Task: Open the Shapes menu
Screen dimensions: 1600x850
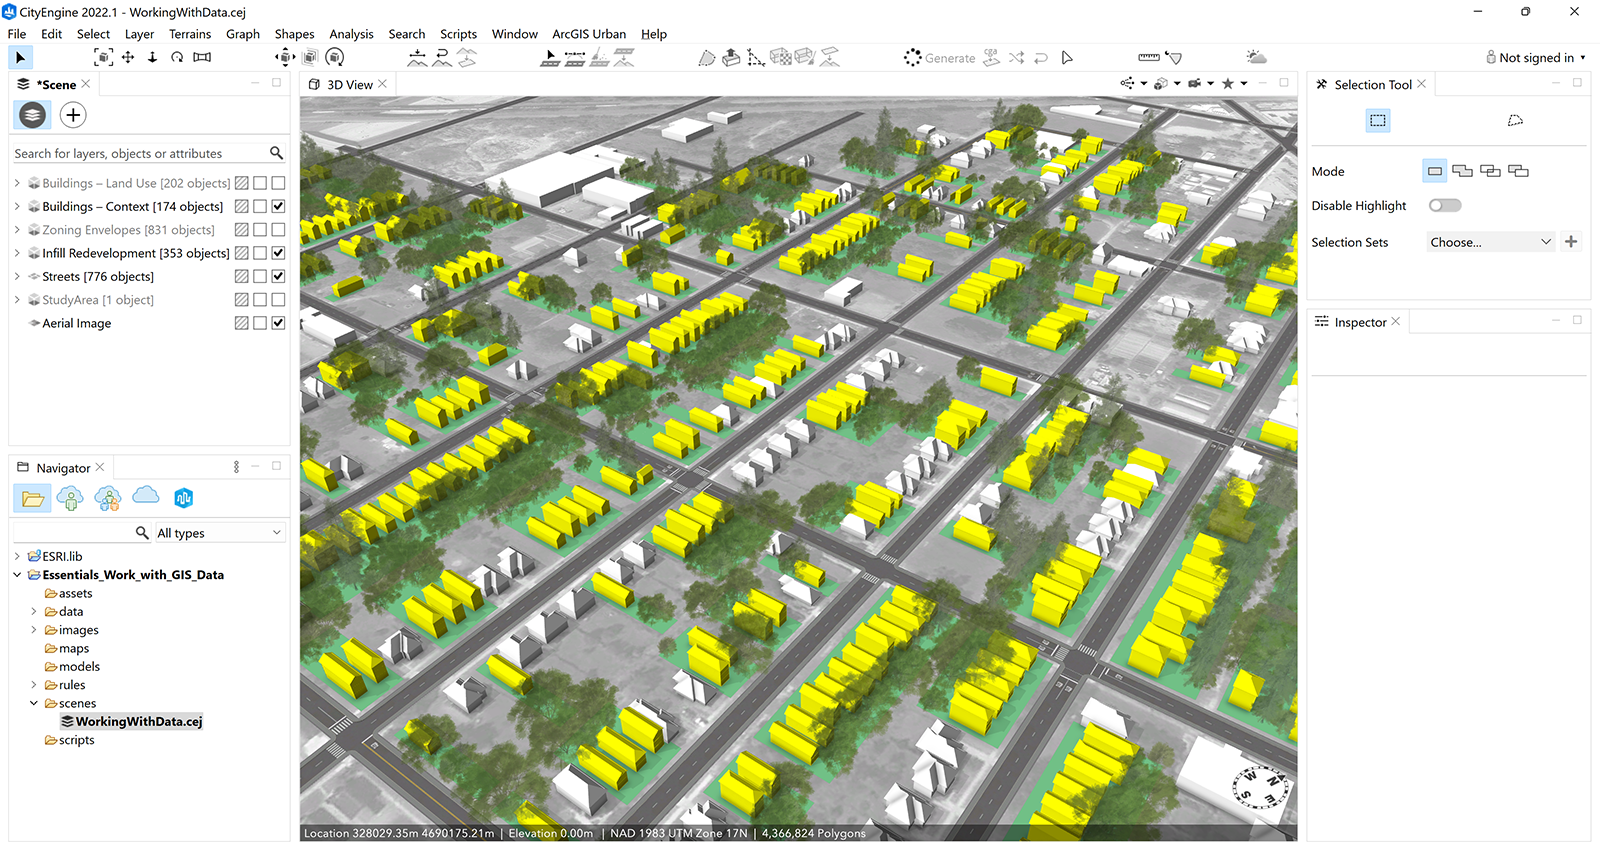Action: [x=294, y=34]
